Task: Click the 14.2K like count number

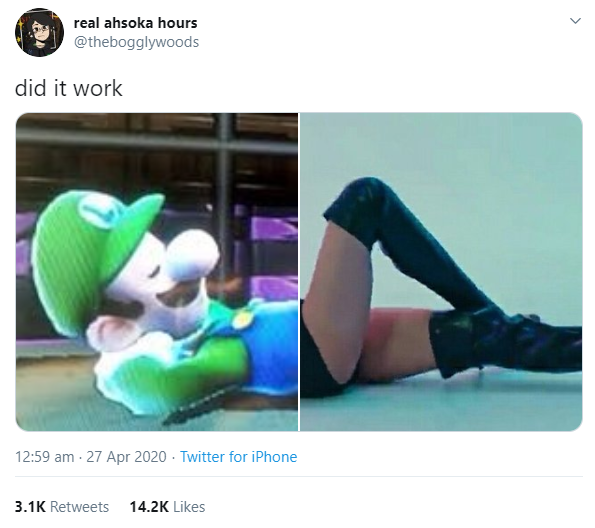Action: tap(149, 507)
